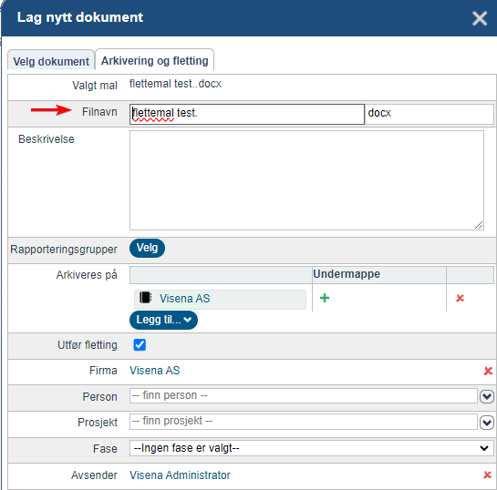Image resolution: width=497 pixels, height=490 pixels.
Task: Expand the Person dropdown arrow
Action: tap(487, 396)
